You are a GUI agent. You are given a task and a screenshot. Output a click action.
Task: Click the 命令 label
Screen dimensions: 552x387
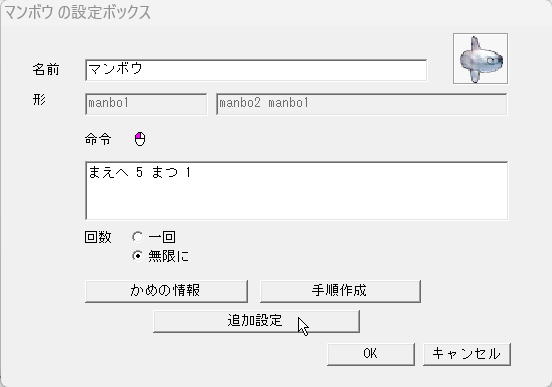(x=98, y=139)
